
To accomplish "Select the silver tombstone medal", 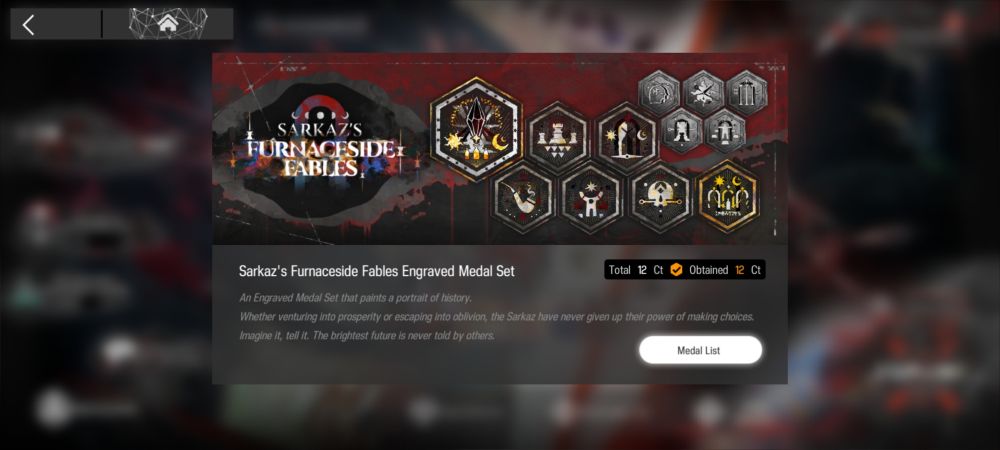I will (659, 93).
